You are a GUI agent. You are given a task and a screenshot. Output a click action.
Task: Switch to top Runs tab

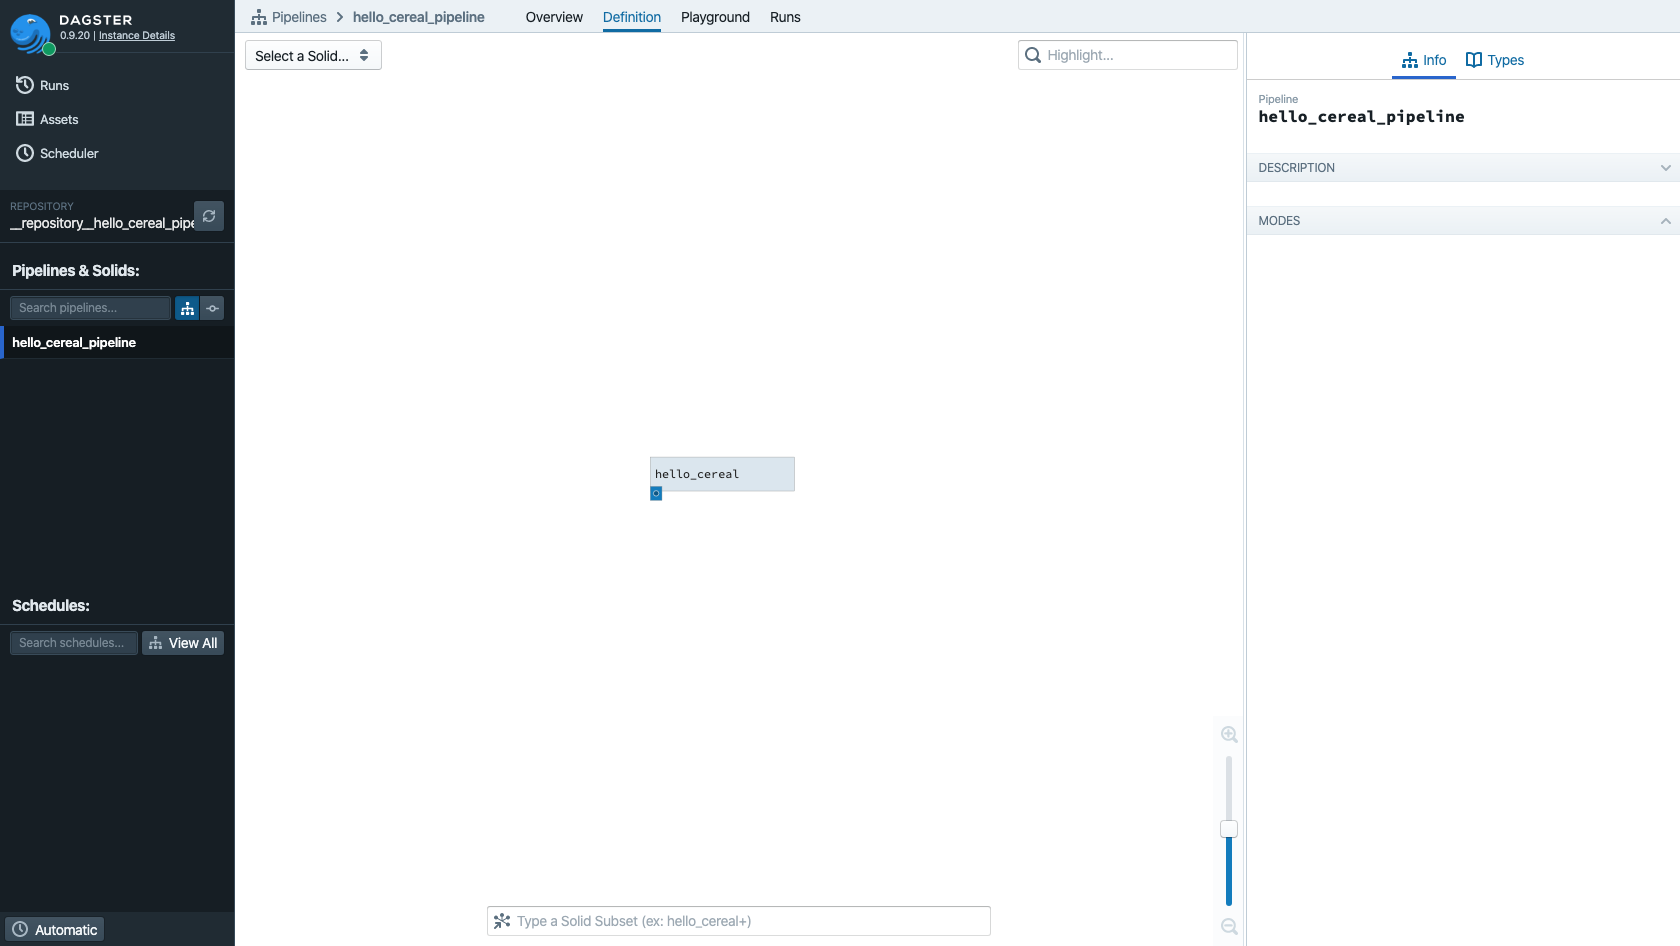tap(785, 17)
